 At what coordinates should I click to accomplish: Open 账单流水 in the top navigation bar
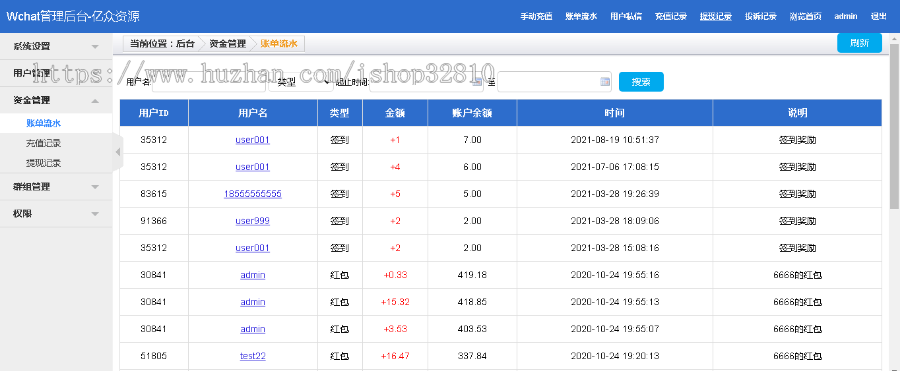click(581, 16)
